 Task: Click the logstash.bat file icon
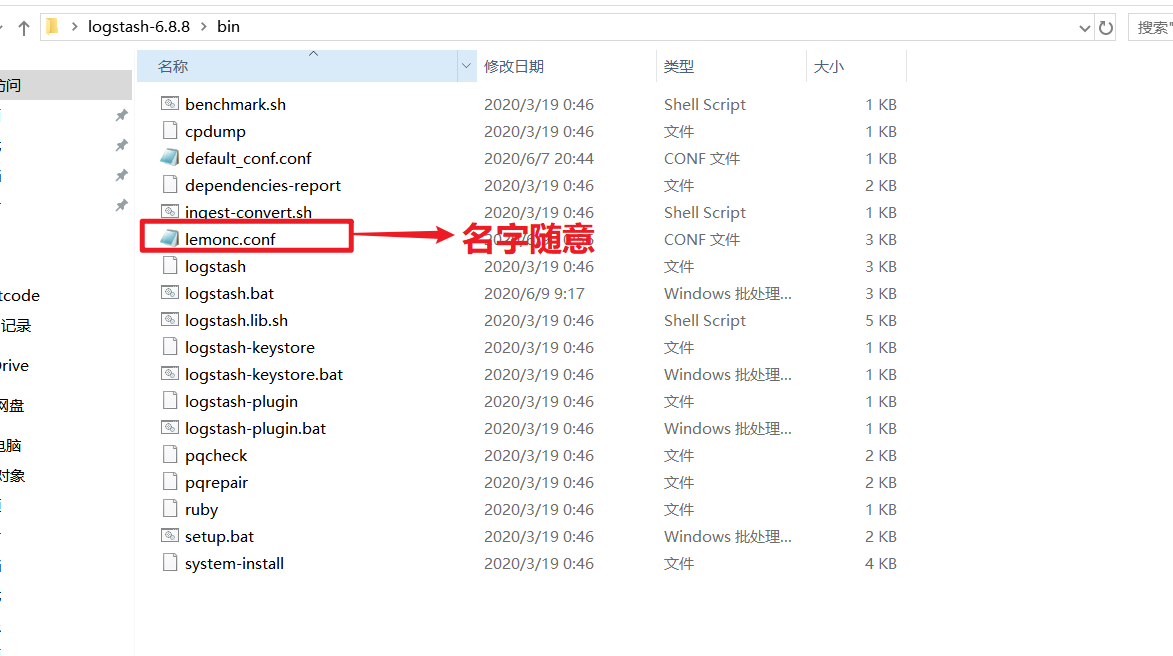pos(170,292)
